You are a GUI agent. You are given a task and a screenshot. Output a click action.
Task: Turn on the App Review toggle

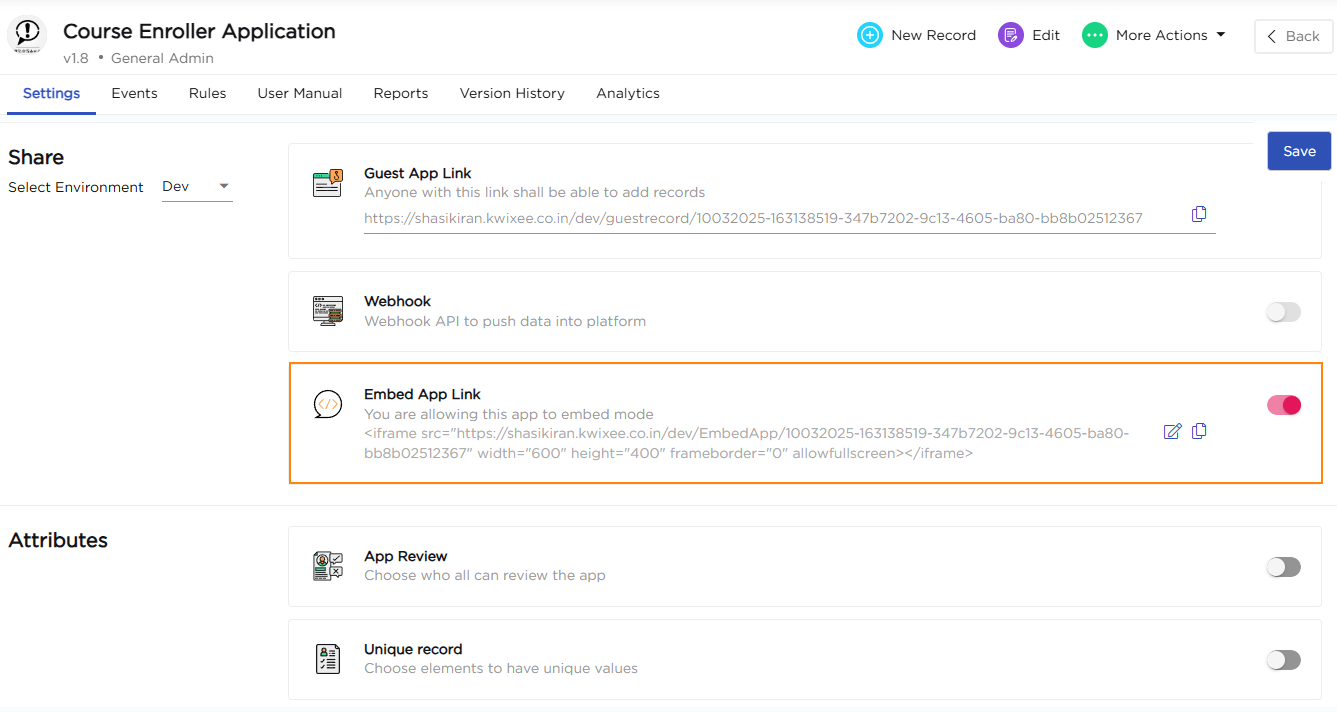(1283, 567)
